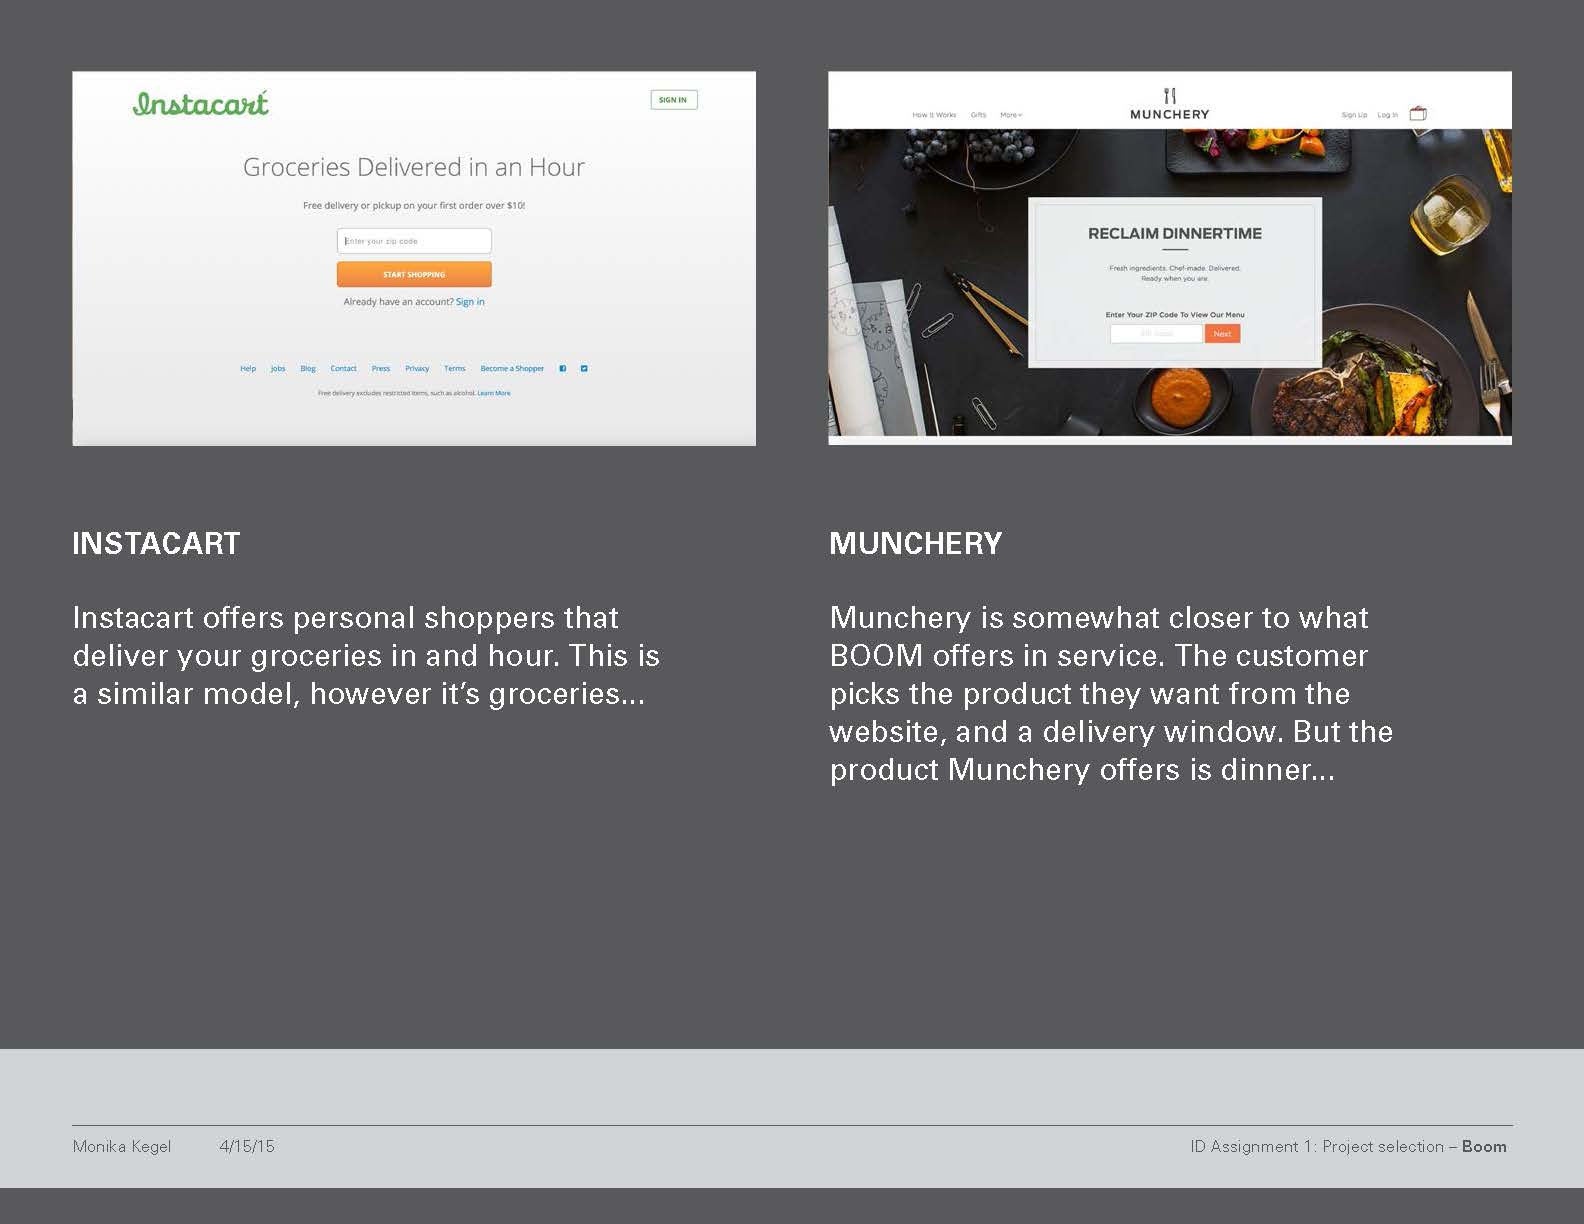Click the green Instacart logo
The image size is (1584, 1224).
[201, 103]
